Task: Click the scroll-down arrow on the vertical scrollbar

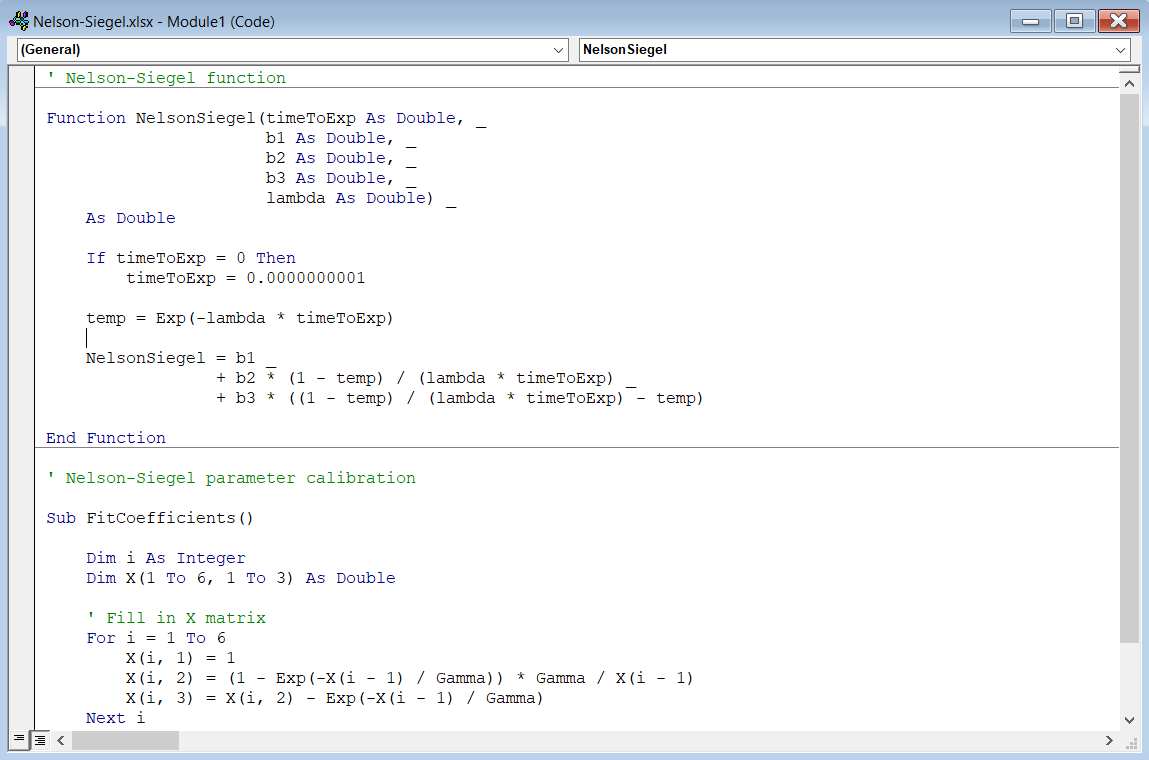Action: pos(1129,719)
